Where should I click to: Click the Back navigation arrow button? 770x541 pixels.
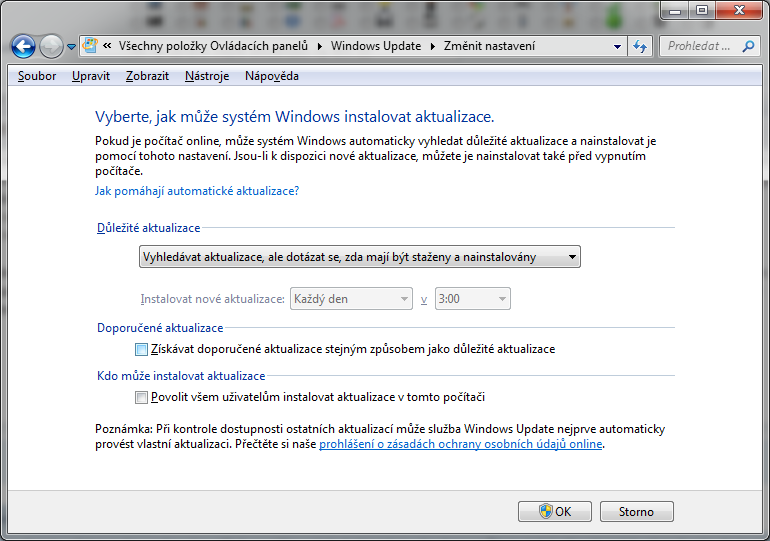click(23, 46)
